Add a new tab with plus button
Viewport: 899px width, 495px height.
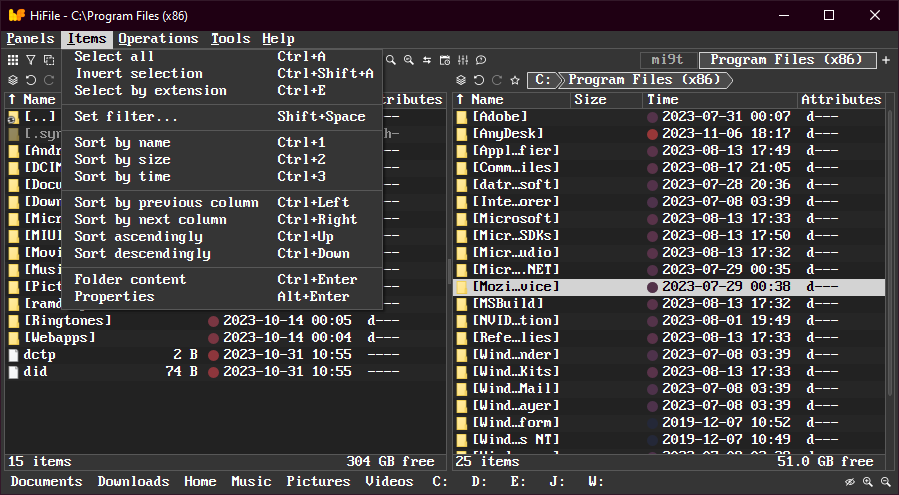pos(886,60)
